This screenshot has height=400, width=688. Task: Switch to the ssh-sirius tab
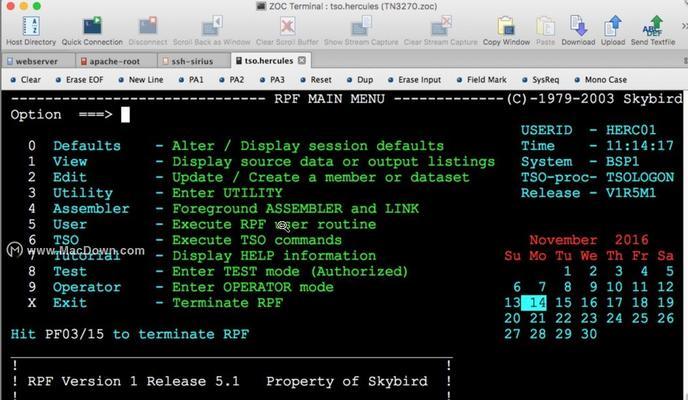pos(192,61)
